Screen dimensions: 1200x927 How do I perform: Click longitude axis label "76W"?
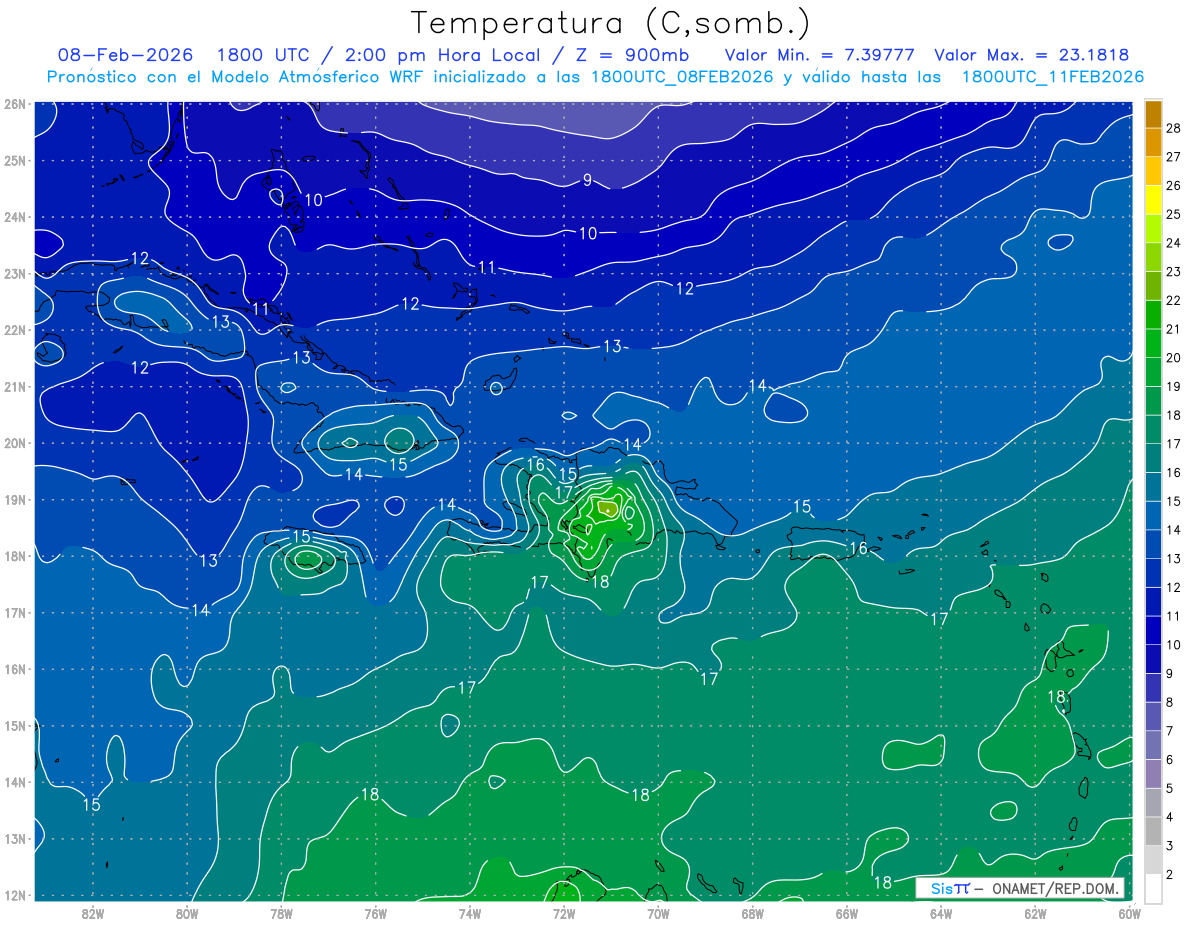[375, 913]
